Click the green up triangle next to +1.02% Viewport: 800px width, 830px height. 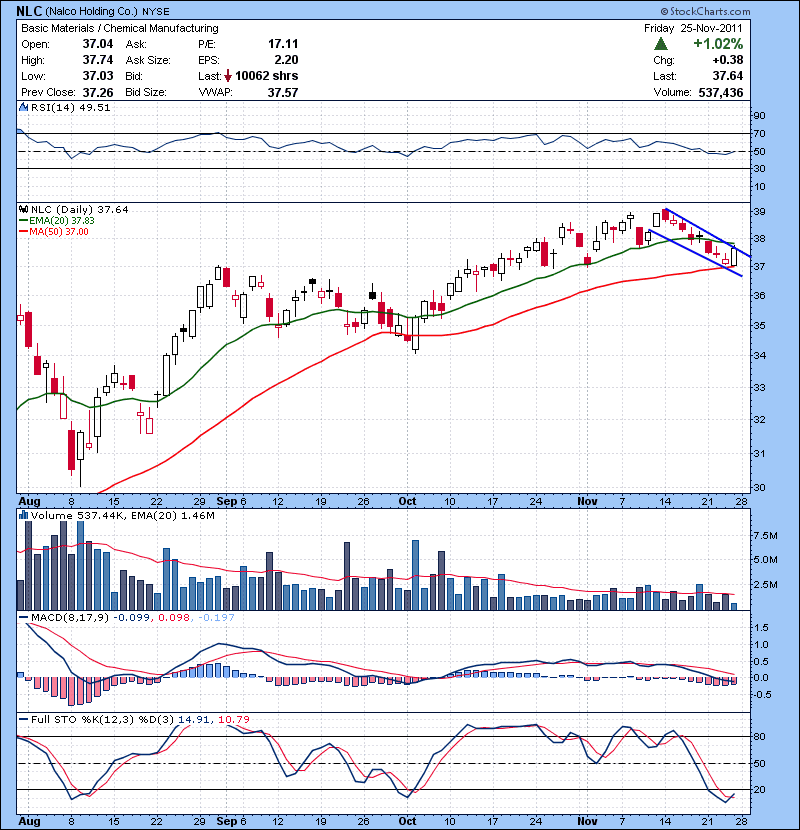661,44
